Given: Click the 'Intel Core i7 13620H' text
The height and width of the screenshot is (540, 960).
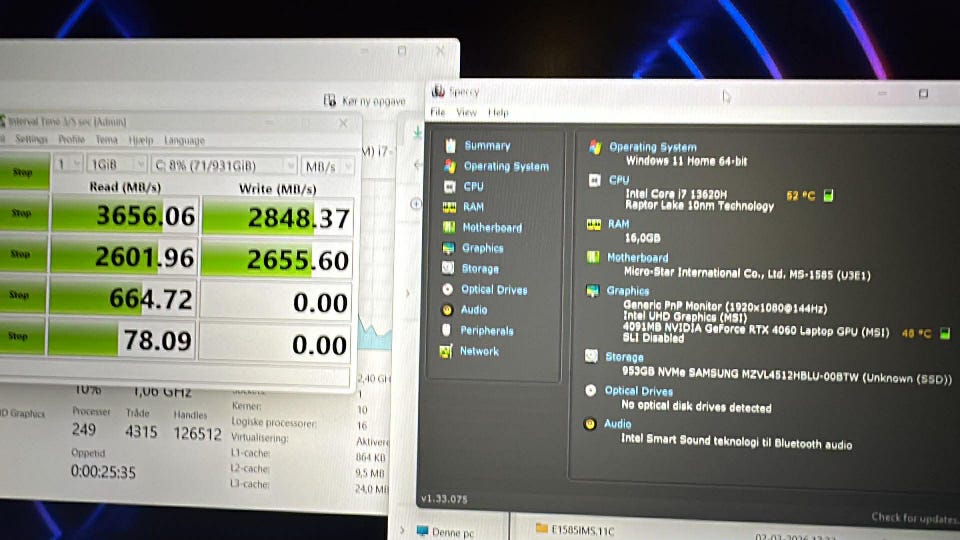Looking at the screenshot, I should 676,194.
